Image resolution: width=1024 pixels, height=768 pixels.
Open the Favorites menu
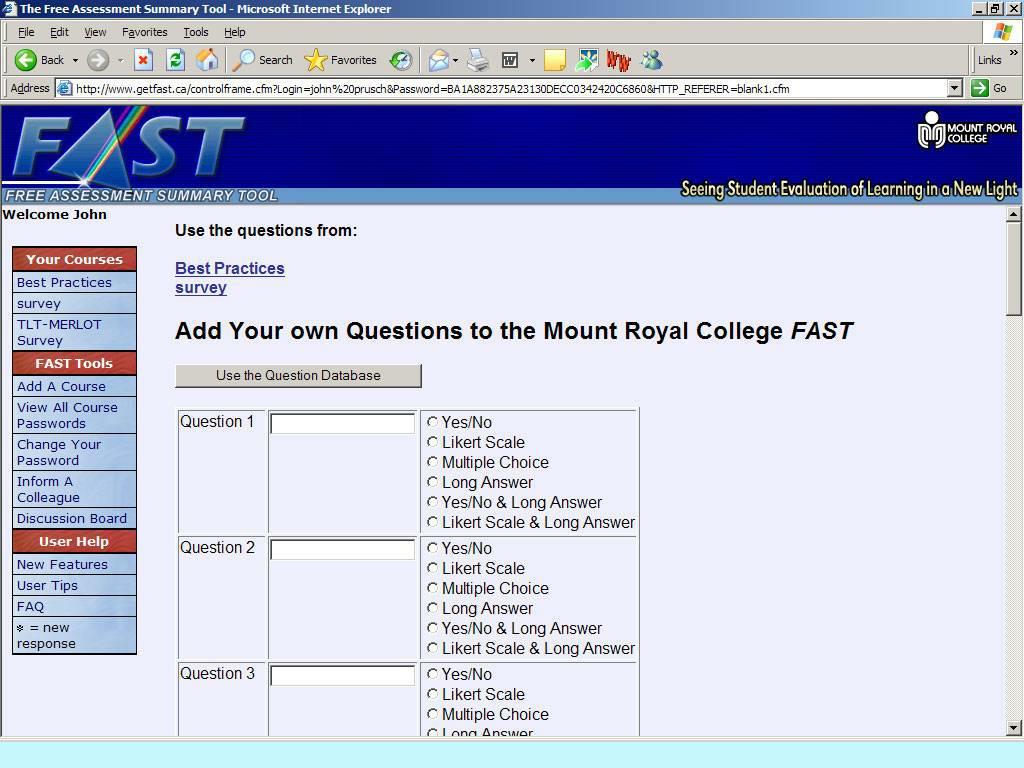[x=144, y=32]
